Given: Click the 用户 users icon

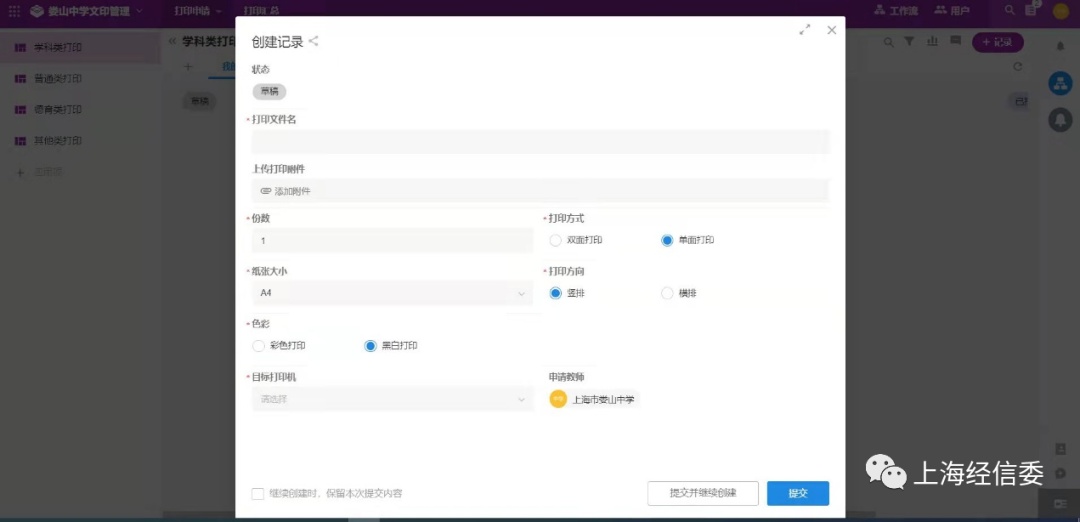Looking at the screenshot, I should click(940, 10).
